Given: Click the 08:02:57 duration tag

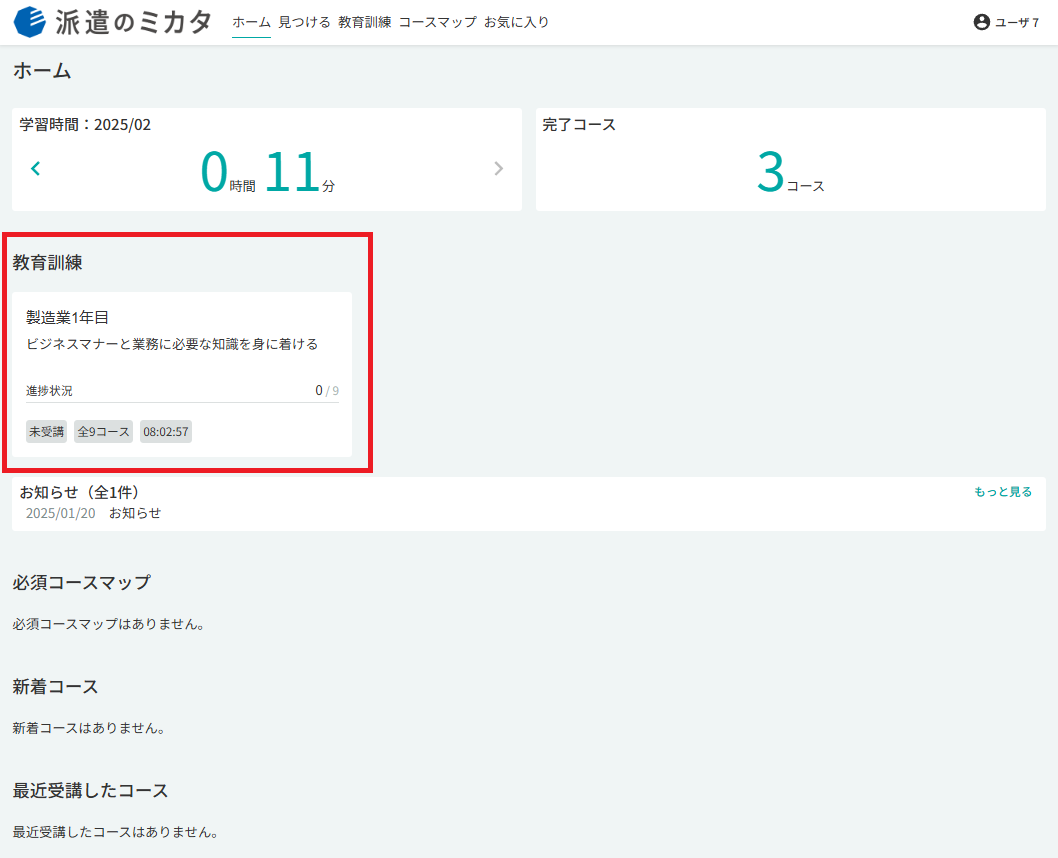Looking at the screenshot, I should coord(166,432).
